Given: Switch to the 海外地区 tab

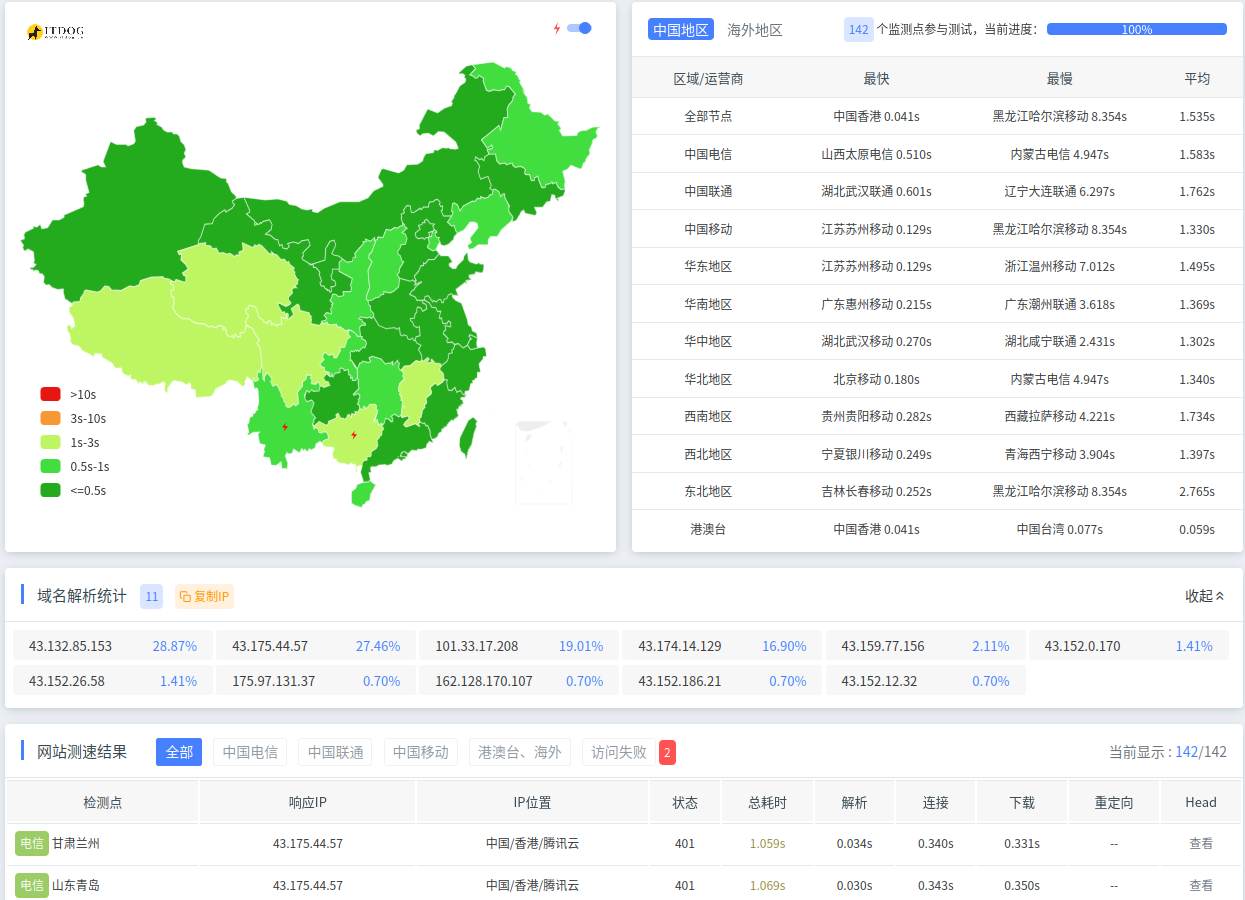Looking at the screenshot, I should (x=754, y=30).
